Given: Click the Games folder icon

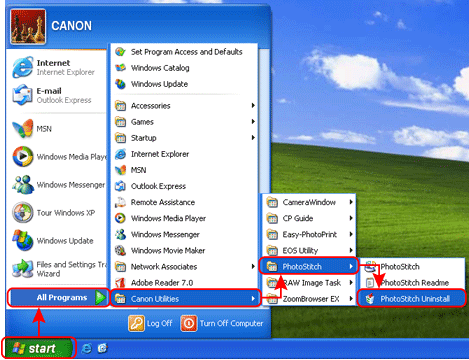Looking at the screenshot, I should [120, 122].
